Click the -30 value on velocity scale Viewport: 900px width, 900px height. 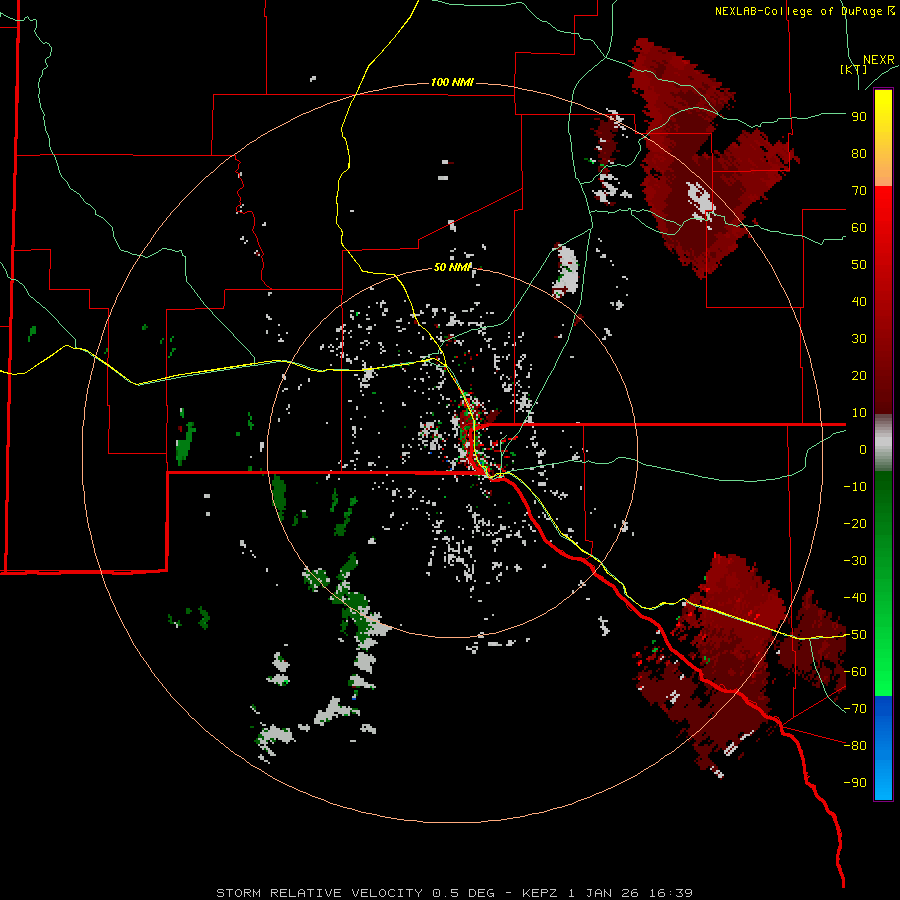click(855, 561)
